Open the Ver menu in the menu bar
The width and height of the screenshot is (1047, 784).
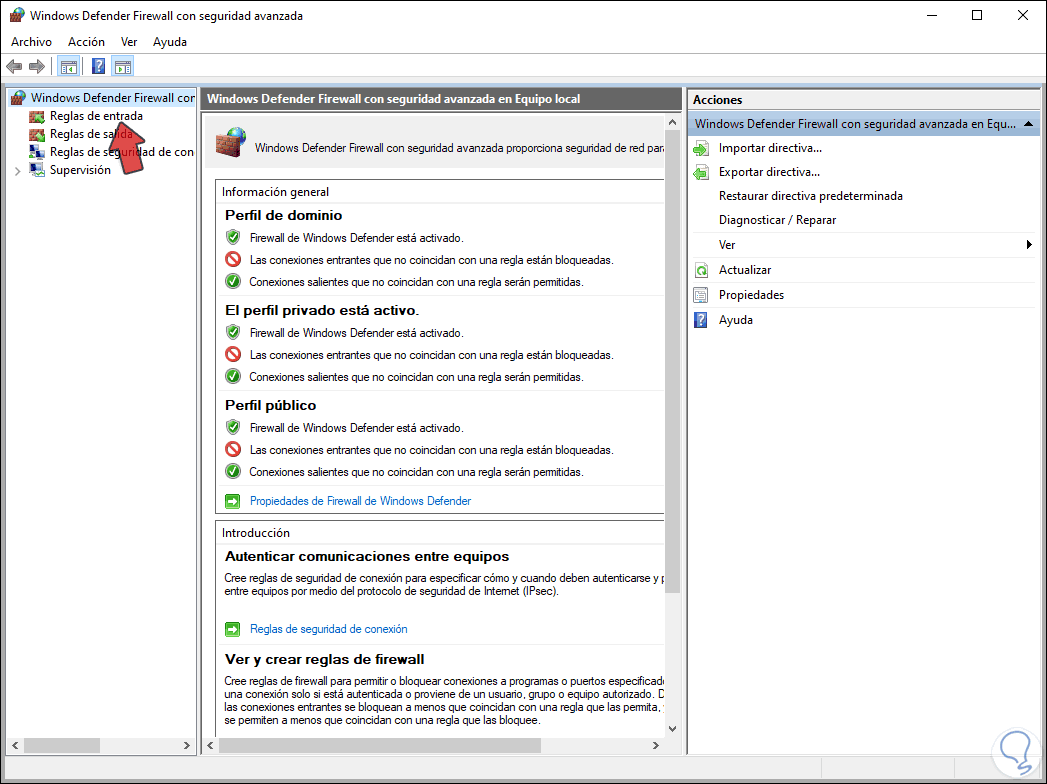coord(129,42)
